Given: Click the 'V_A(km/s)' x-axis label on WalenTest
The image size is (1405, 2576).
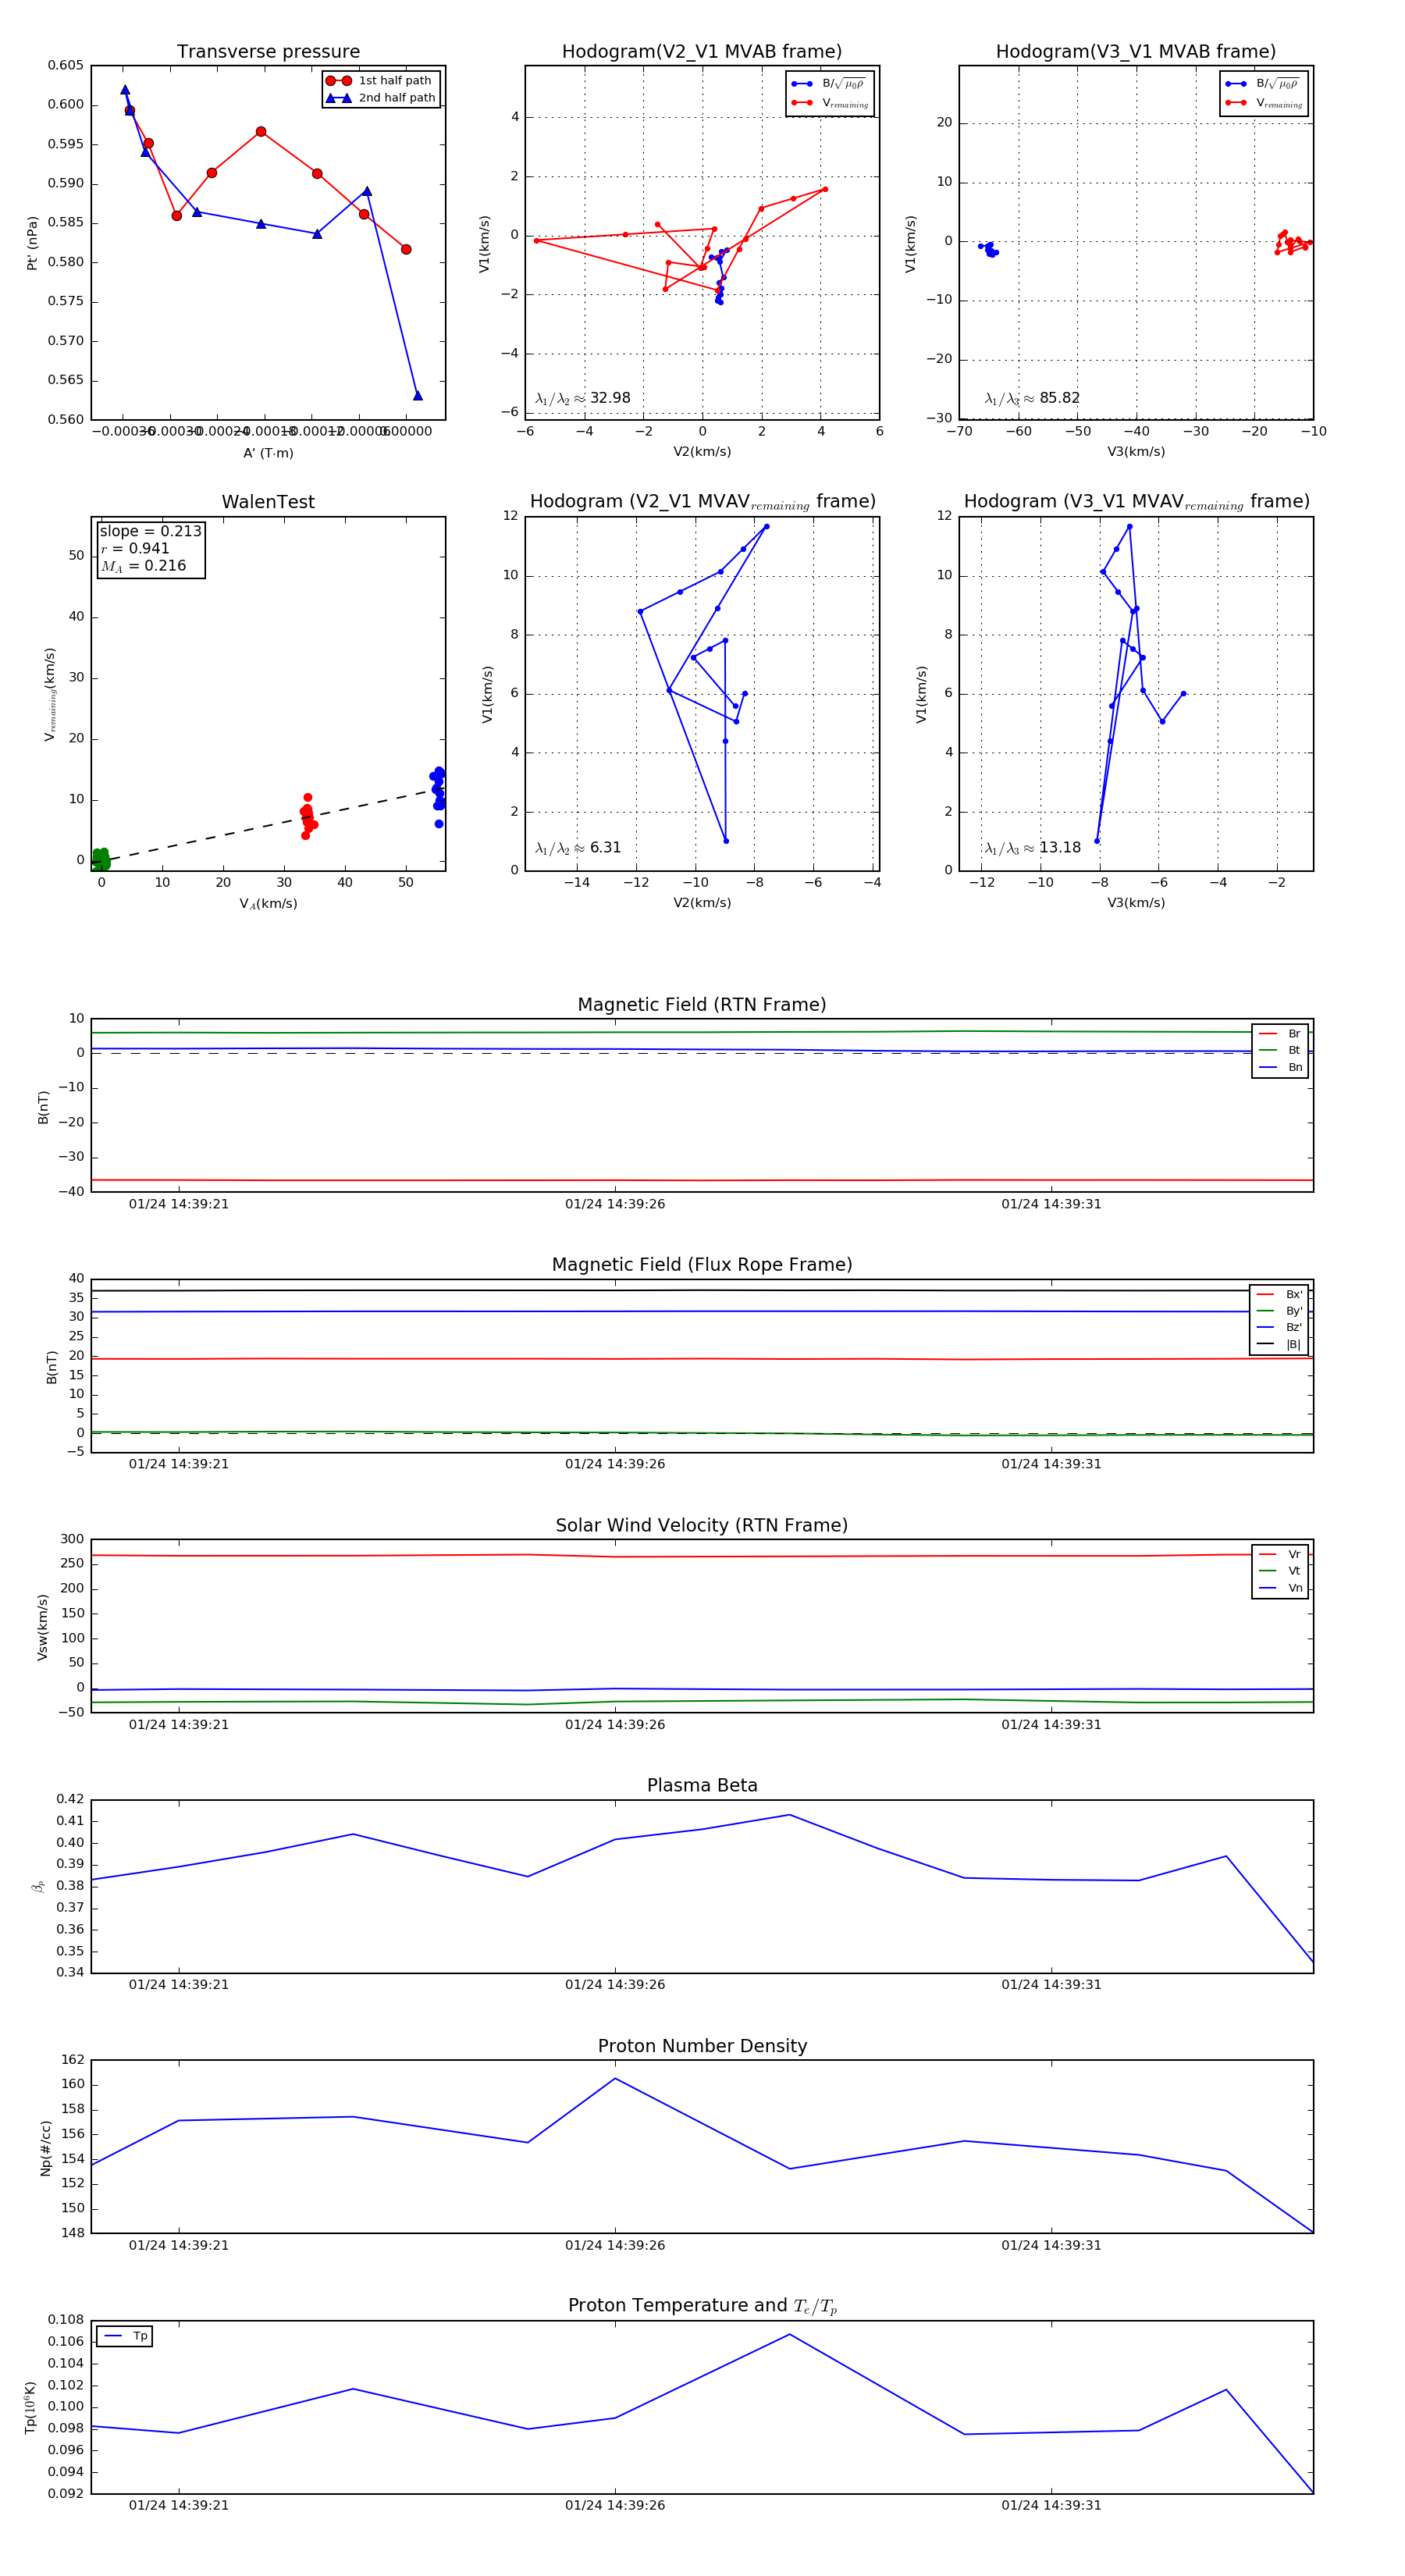Looking at the screenshot, I should point(268,904).
